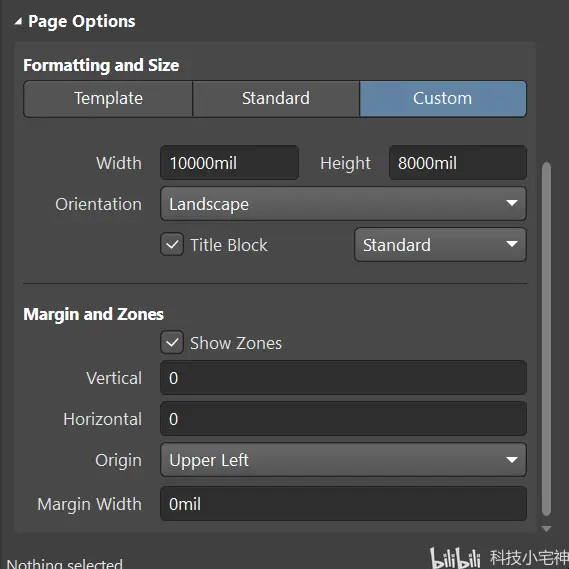Image resolution: width=569 pixels, height=569 pixels.
Task: Click the Margin Width input field
Action: [343, 504]
